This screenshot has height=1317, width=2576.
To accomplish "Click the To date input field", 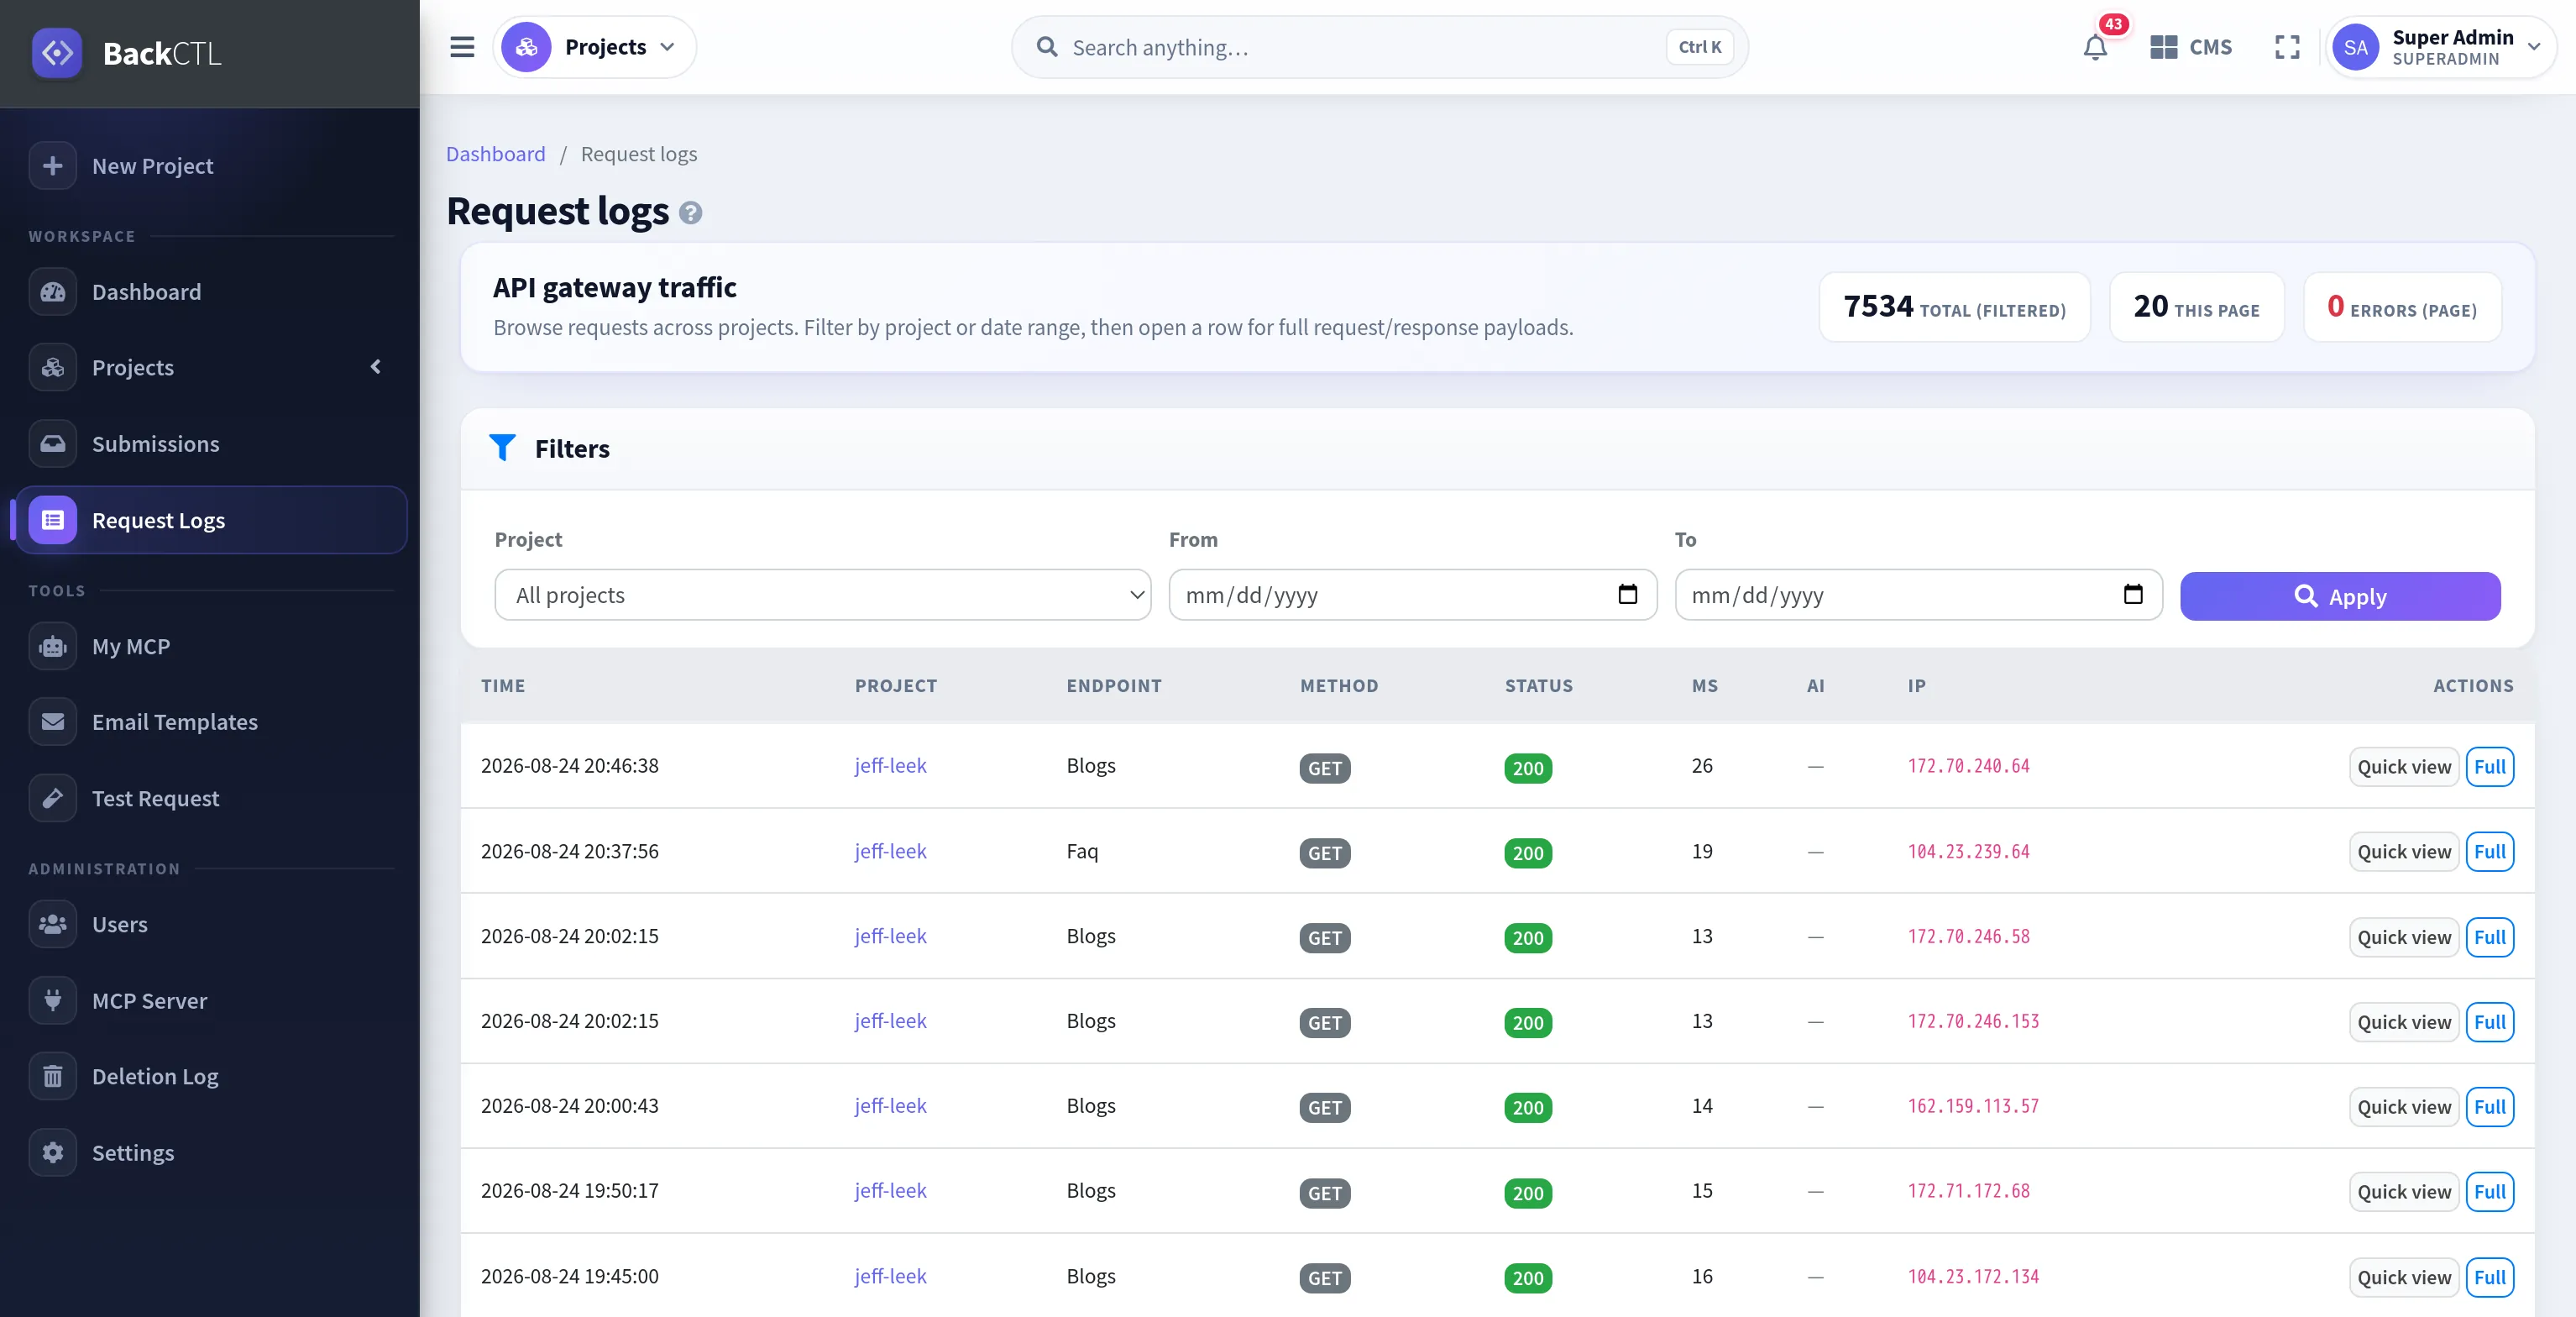I will [x=1919, y=595].
